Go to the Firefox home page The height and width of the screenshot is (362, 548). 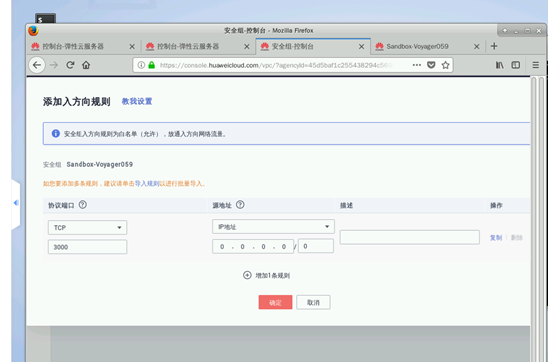(86, 65)
